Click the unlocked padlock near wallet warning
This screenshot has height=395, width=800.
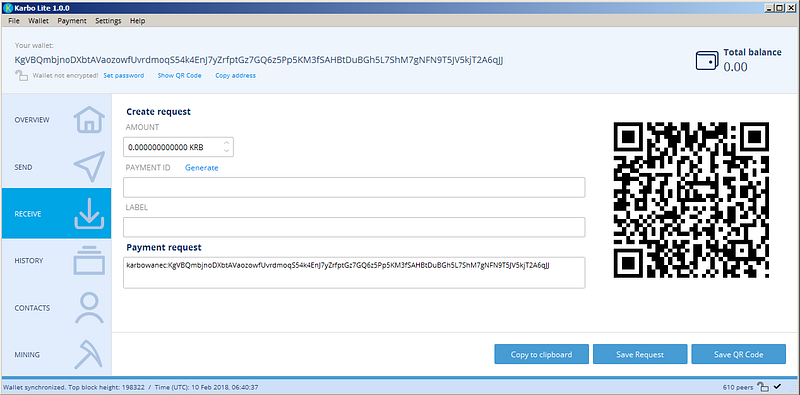tap(21, 76)
